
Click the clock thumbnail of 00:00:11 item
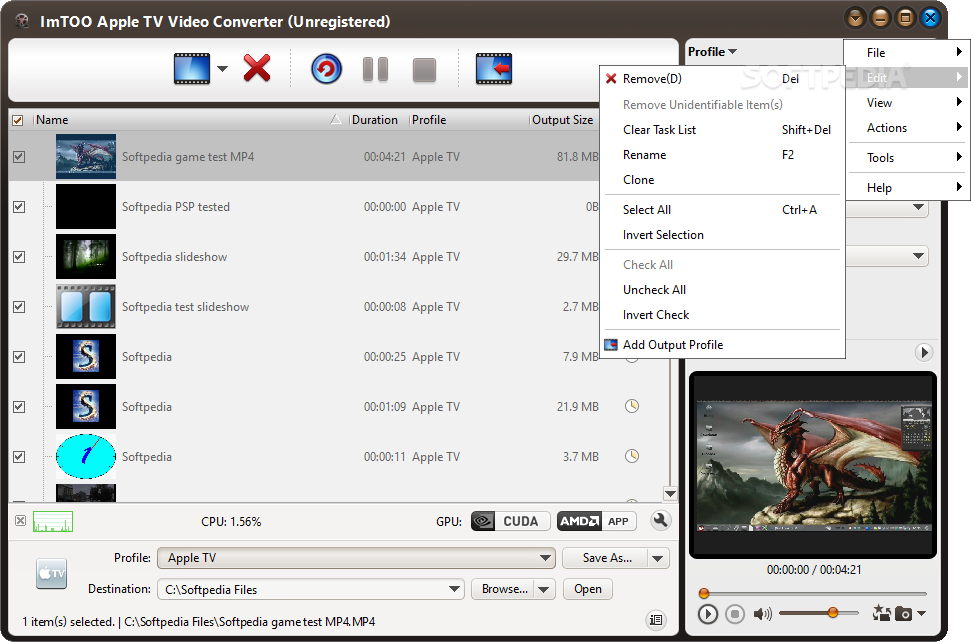coord(86,456)
